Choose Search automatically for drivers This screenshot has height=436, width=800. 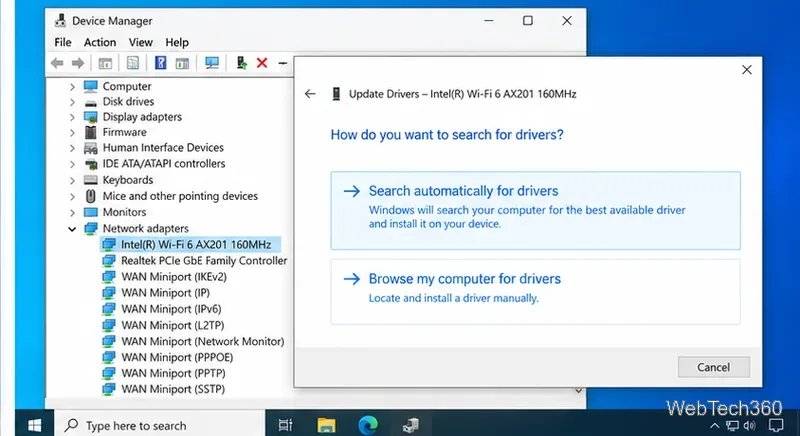535,211
